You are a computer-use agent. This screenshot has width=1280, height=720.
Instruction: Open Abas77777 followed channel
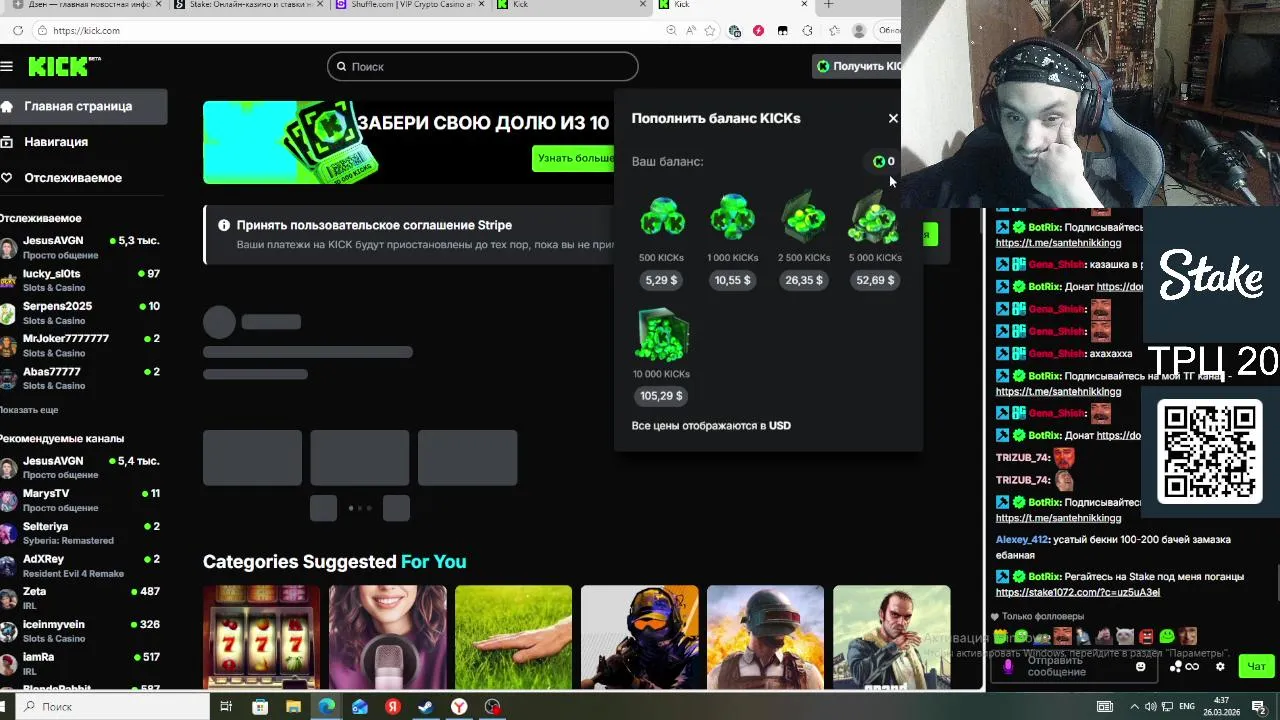[x=80, y=378]
